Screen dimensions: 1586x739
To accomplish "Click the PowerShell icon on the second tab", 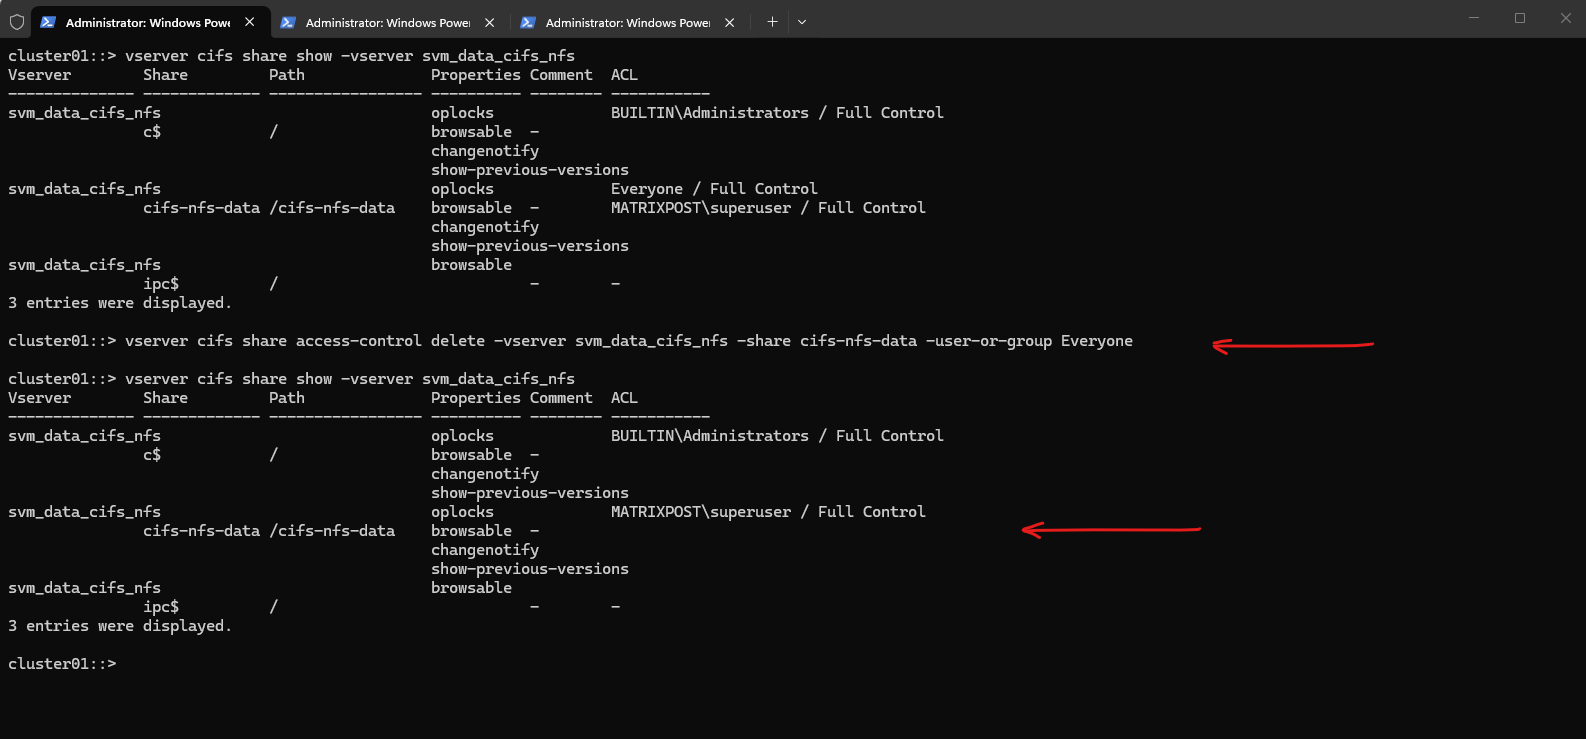I will coord(288,22).
